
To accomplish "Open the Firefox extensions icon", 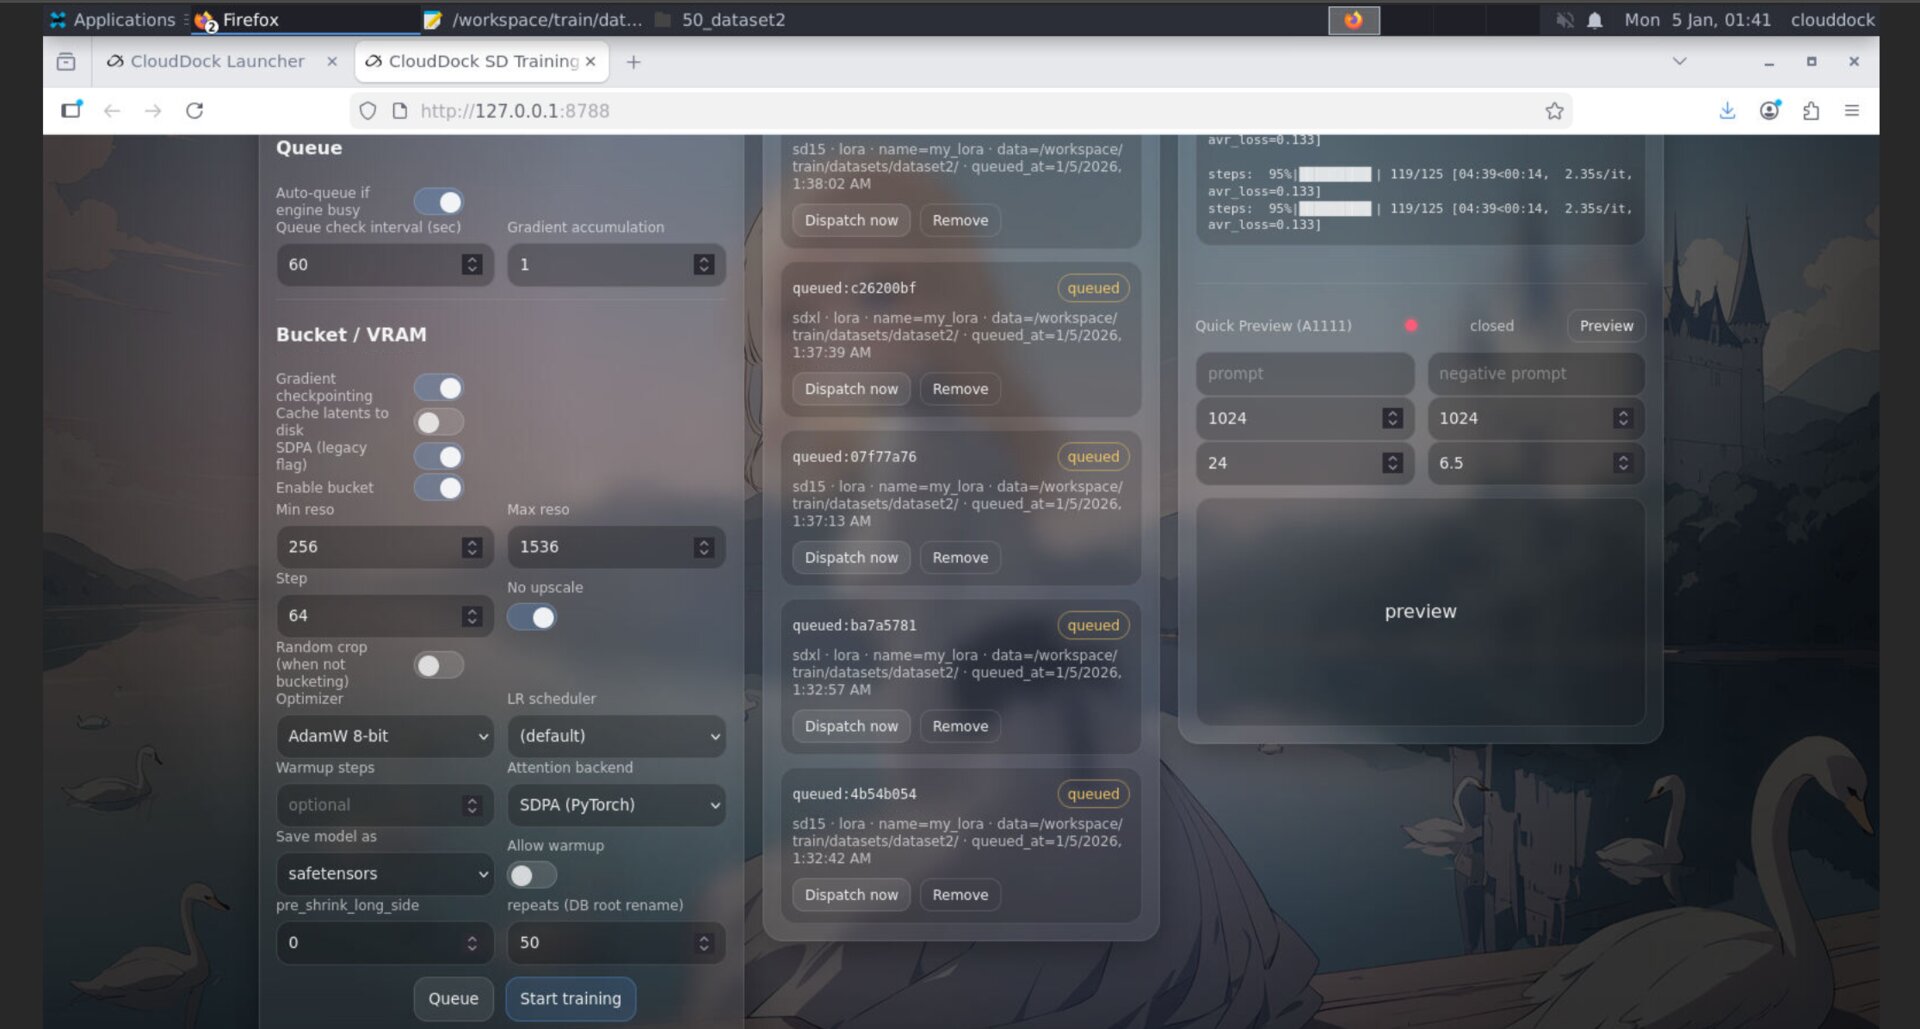I will click(x=1811, y=111).
